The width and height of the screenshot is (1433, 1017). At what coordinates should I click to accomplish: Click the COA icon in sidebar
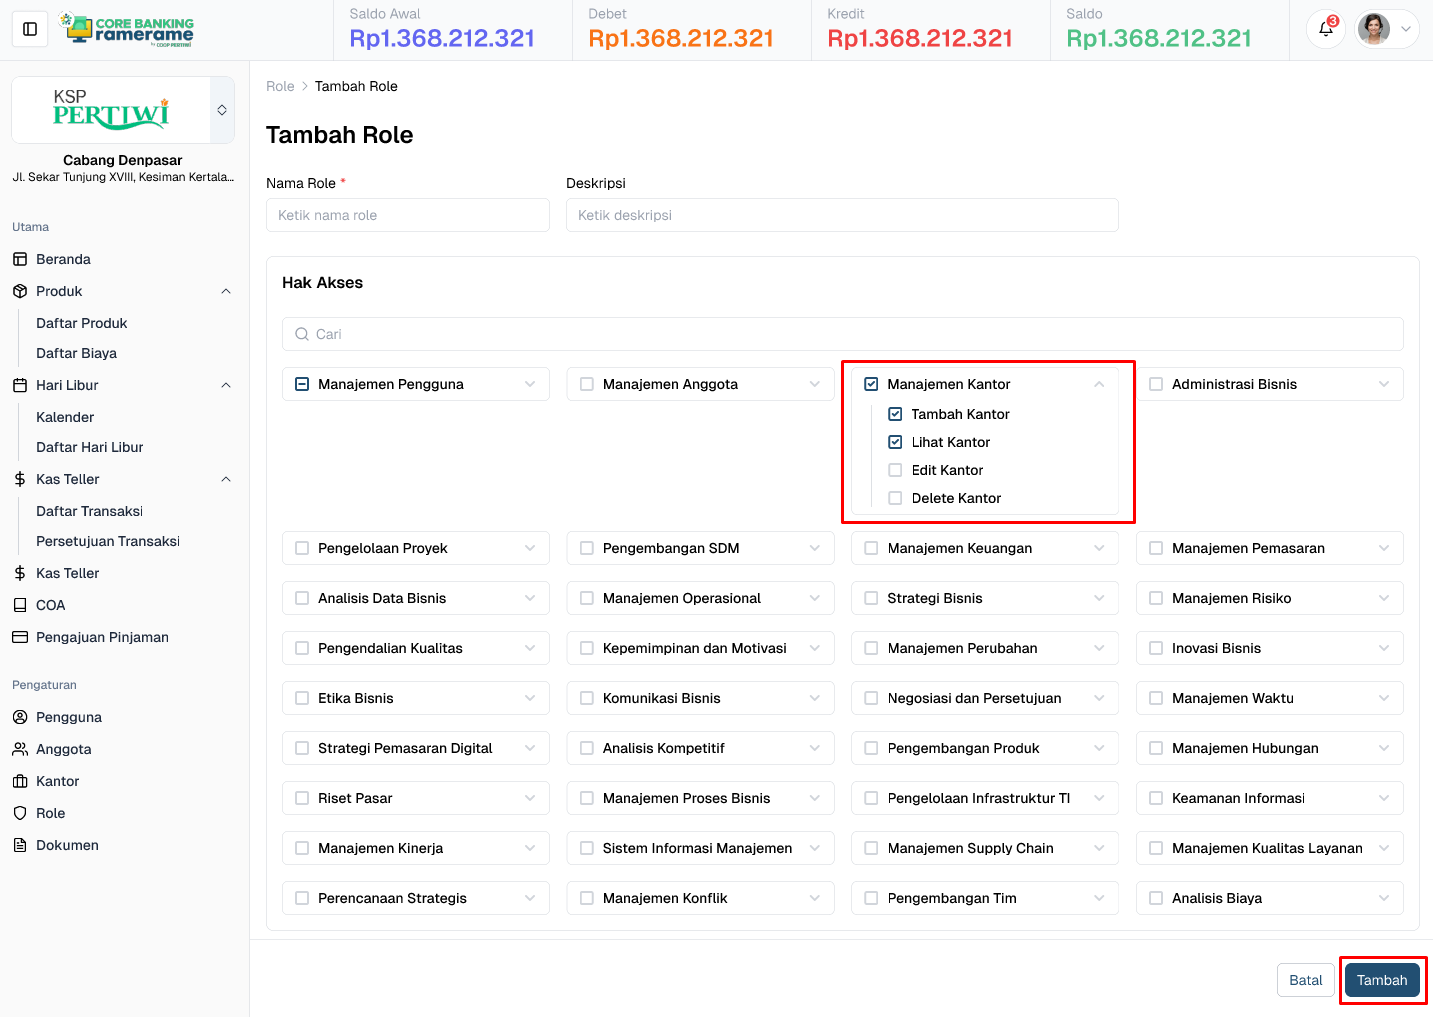click(x=20, y=605)
